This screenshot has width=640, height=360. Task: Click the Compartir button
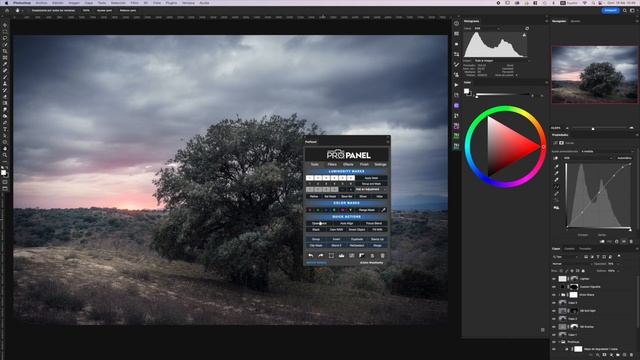[x=610, y=10]
